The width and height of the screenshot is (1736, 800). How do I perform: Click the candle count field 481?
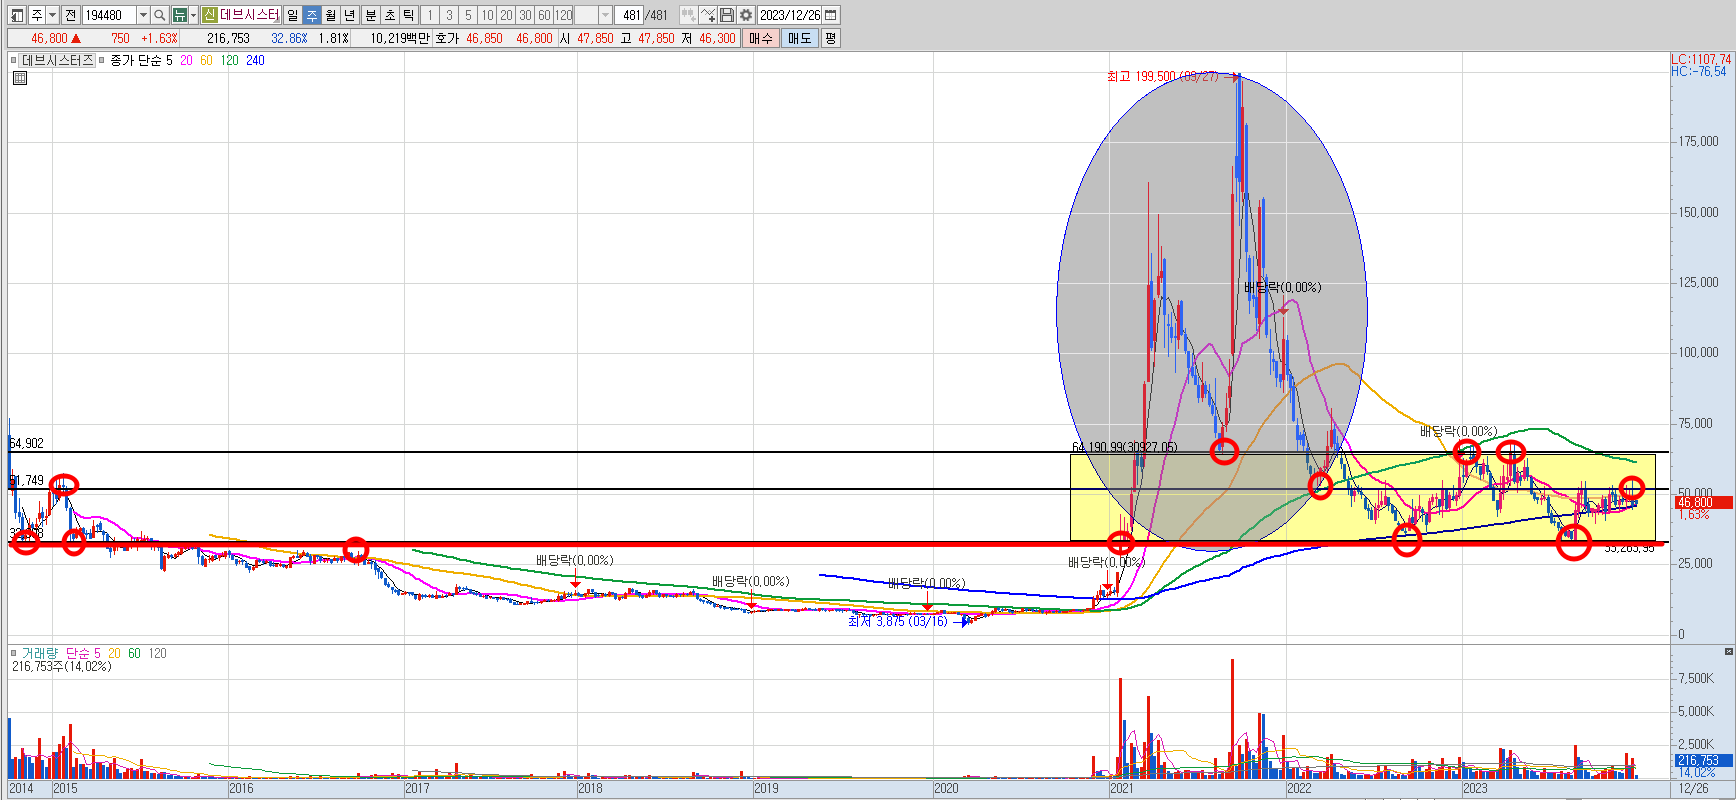[x=630, y=15]
